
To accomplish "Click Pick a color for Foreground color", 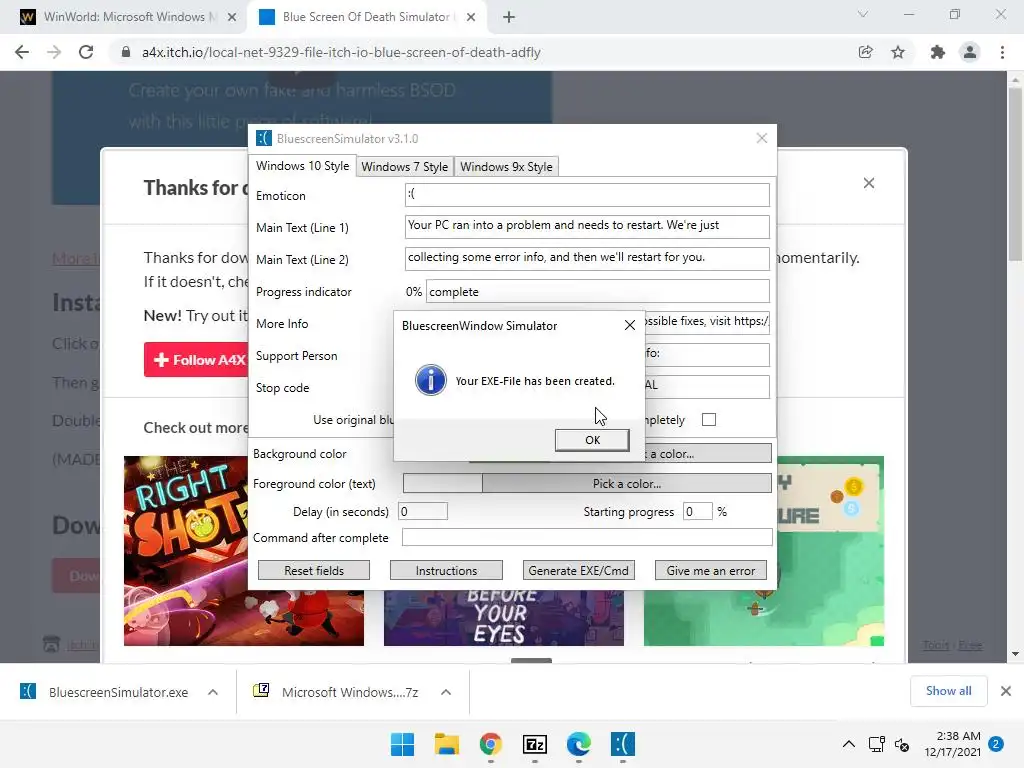I will (x=626, y=483).
